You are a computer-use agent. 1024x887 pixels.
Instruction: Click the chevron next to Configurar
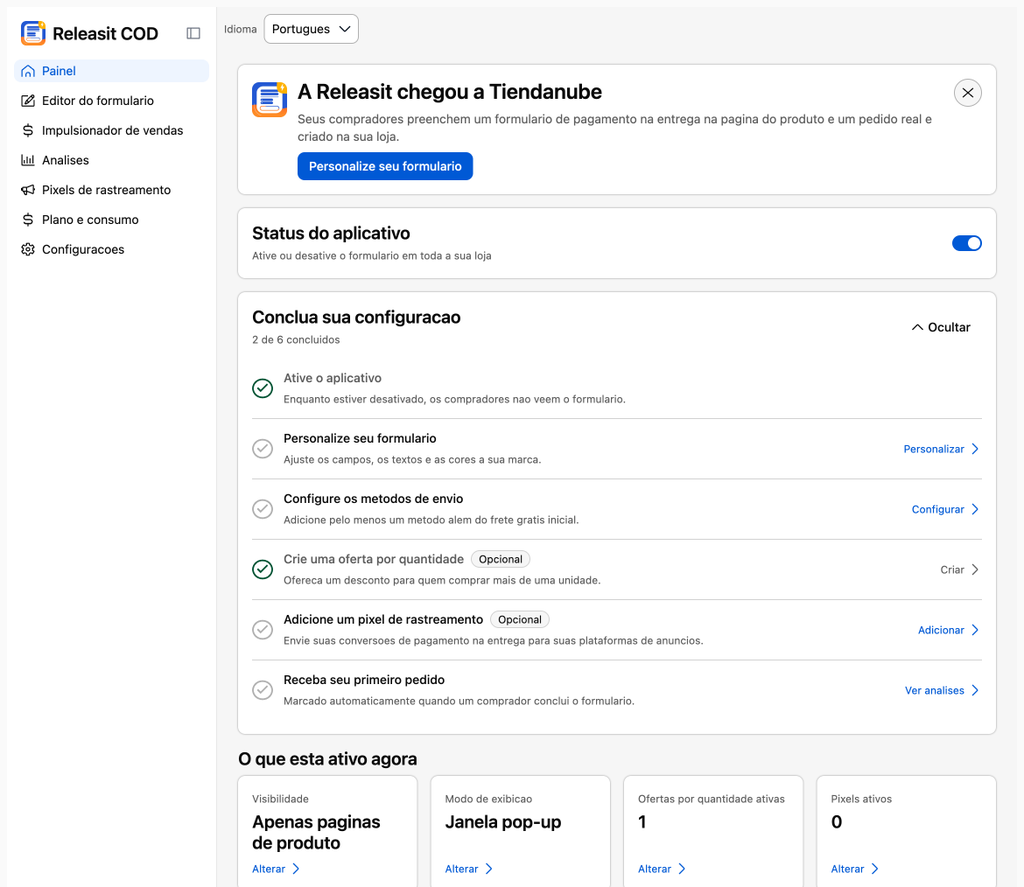(x=975, y=509)
